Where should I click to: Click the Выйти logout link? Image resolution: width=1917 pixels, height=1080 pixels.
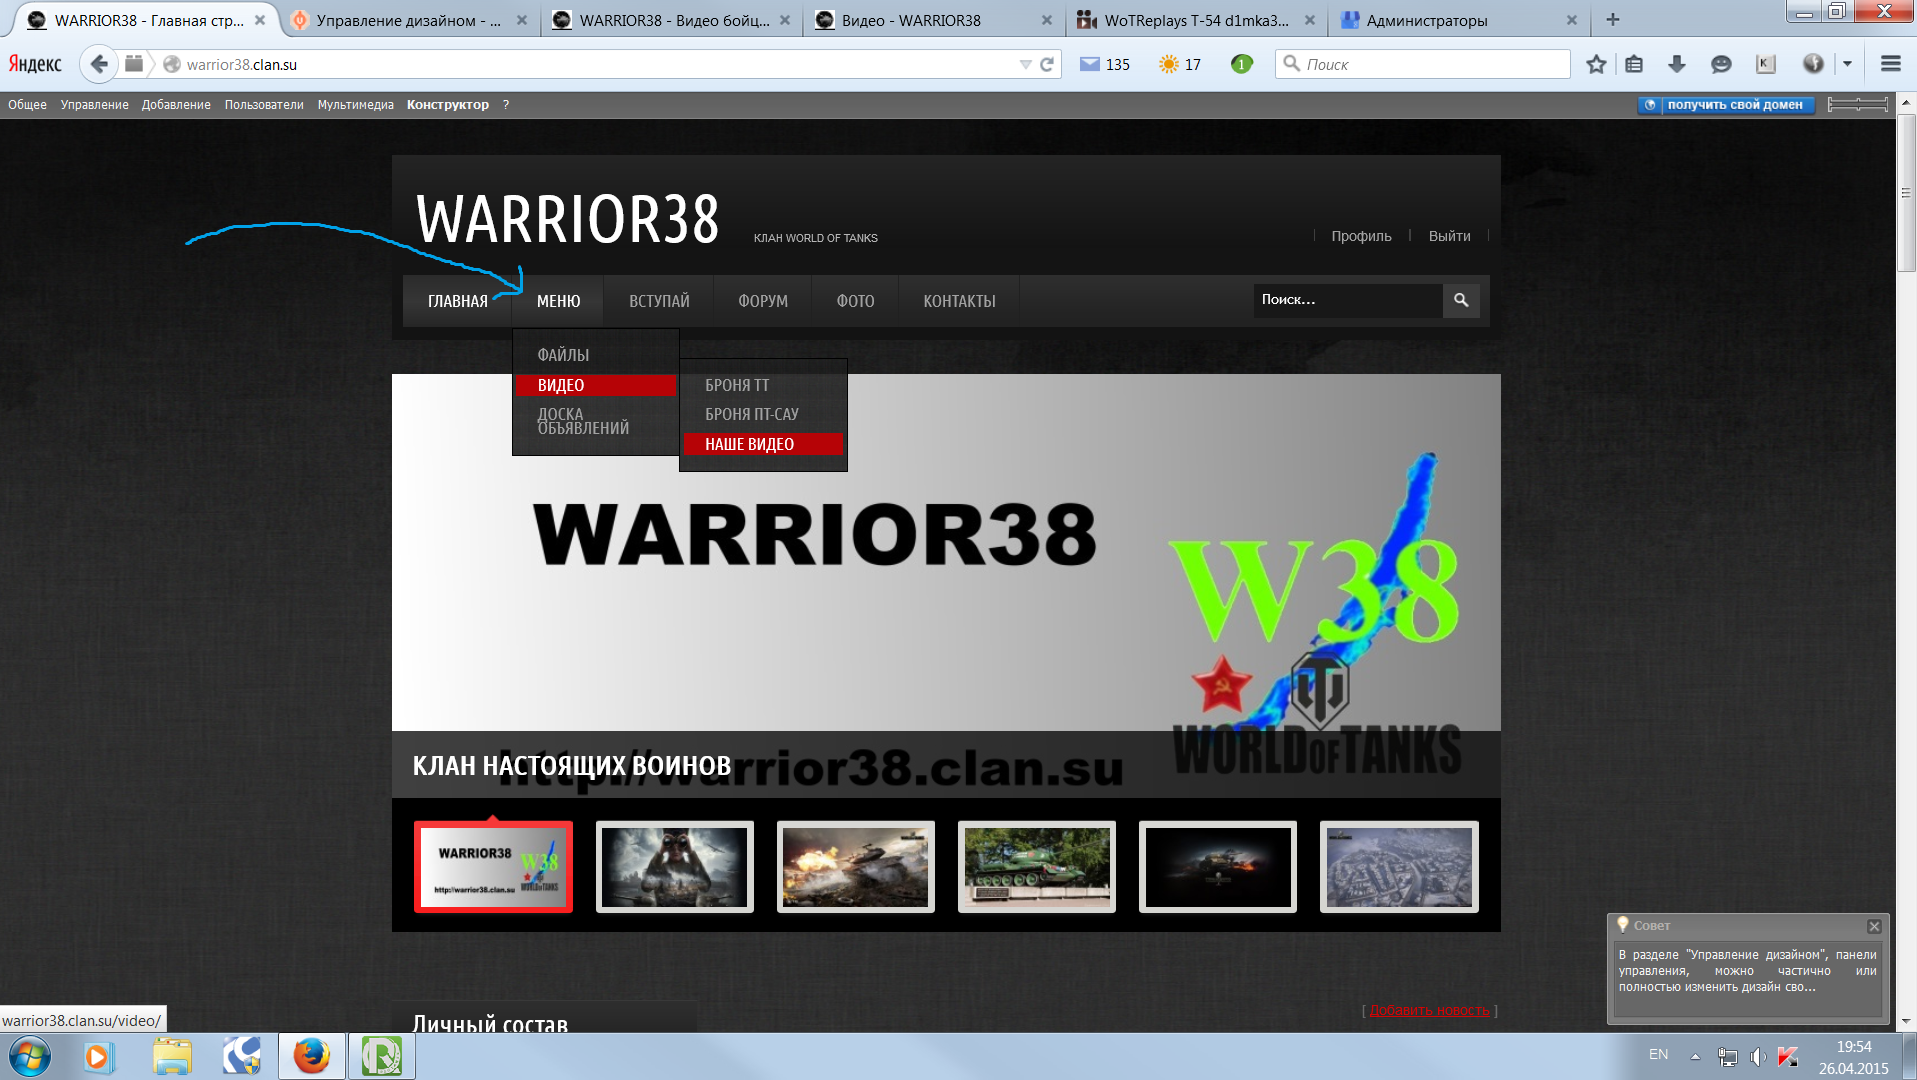coord(1449,236)
